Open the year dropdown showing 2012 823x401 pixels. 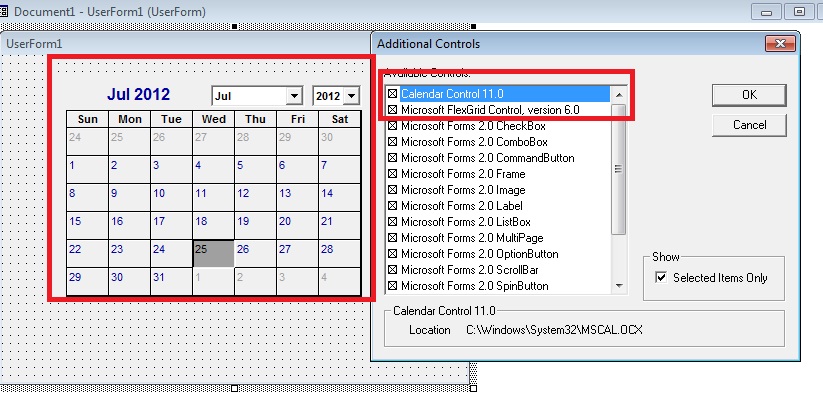351,96
